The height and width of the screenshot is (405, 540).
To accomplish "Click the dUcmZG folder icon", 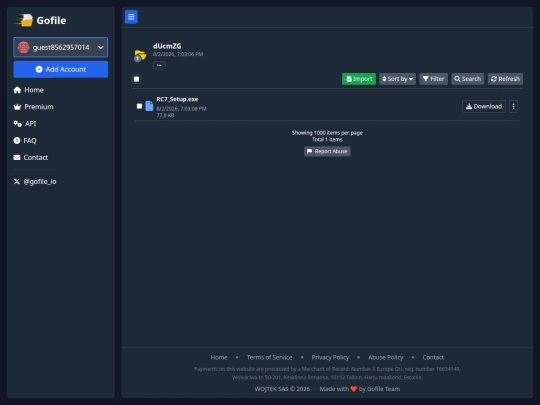I will click(x=140, y=55).
